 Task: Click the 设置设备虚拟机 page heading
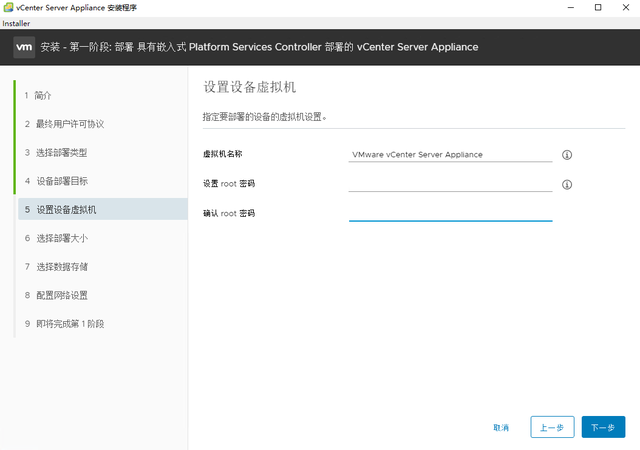coord(249,87)
